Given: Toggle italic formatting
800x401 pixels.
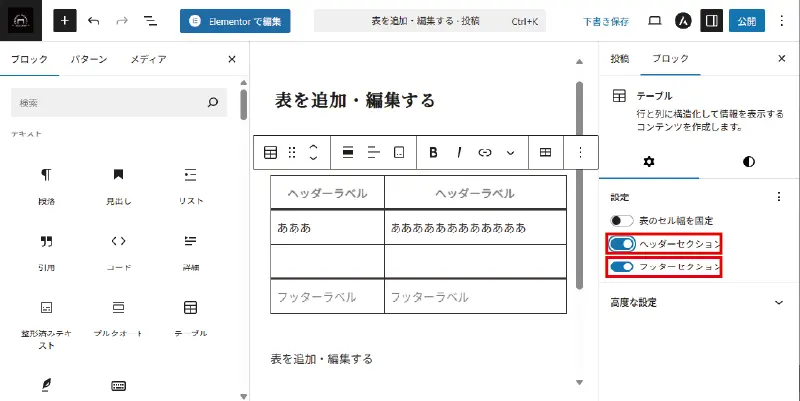Looking at the screenshot, I should point(459,152).
